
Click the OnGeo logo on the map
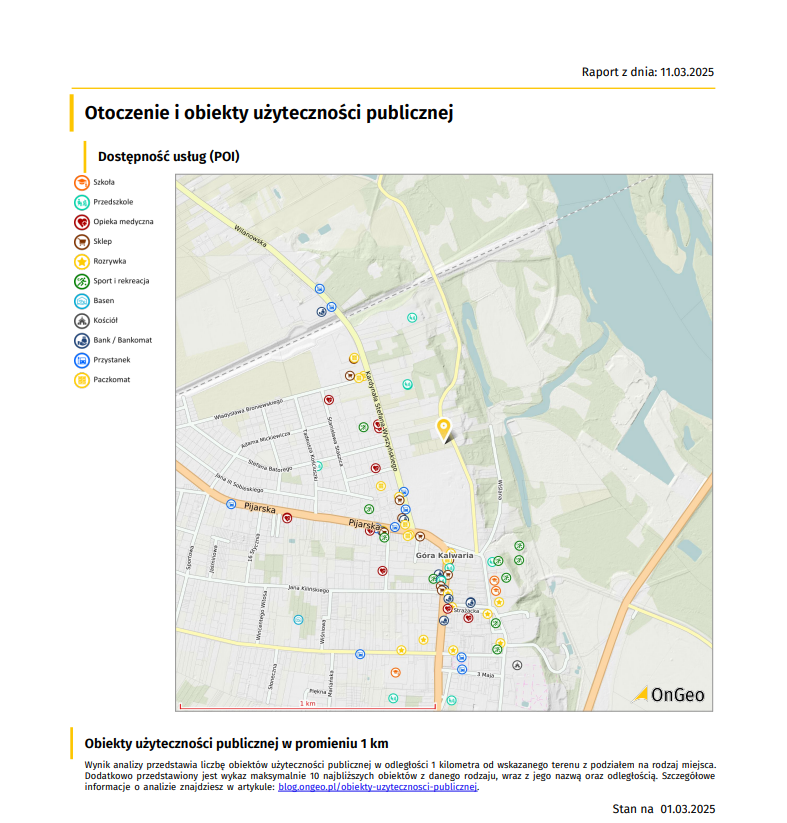[668, 694]
